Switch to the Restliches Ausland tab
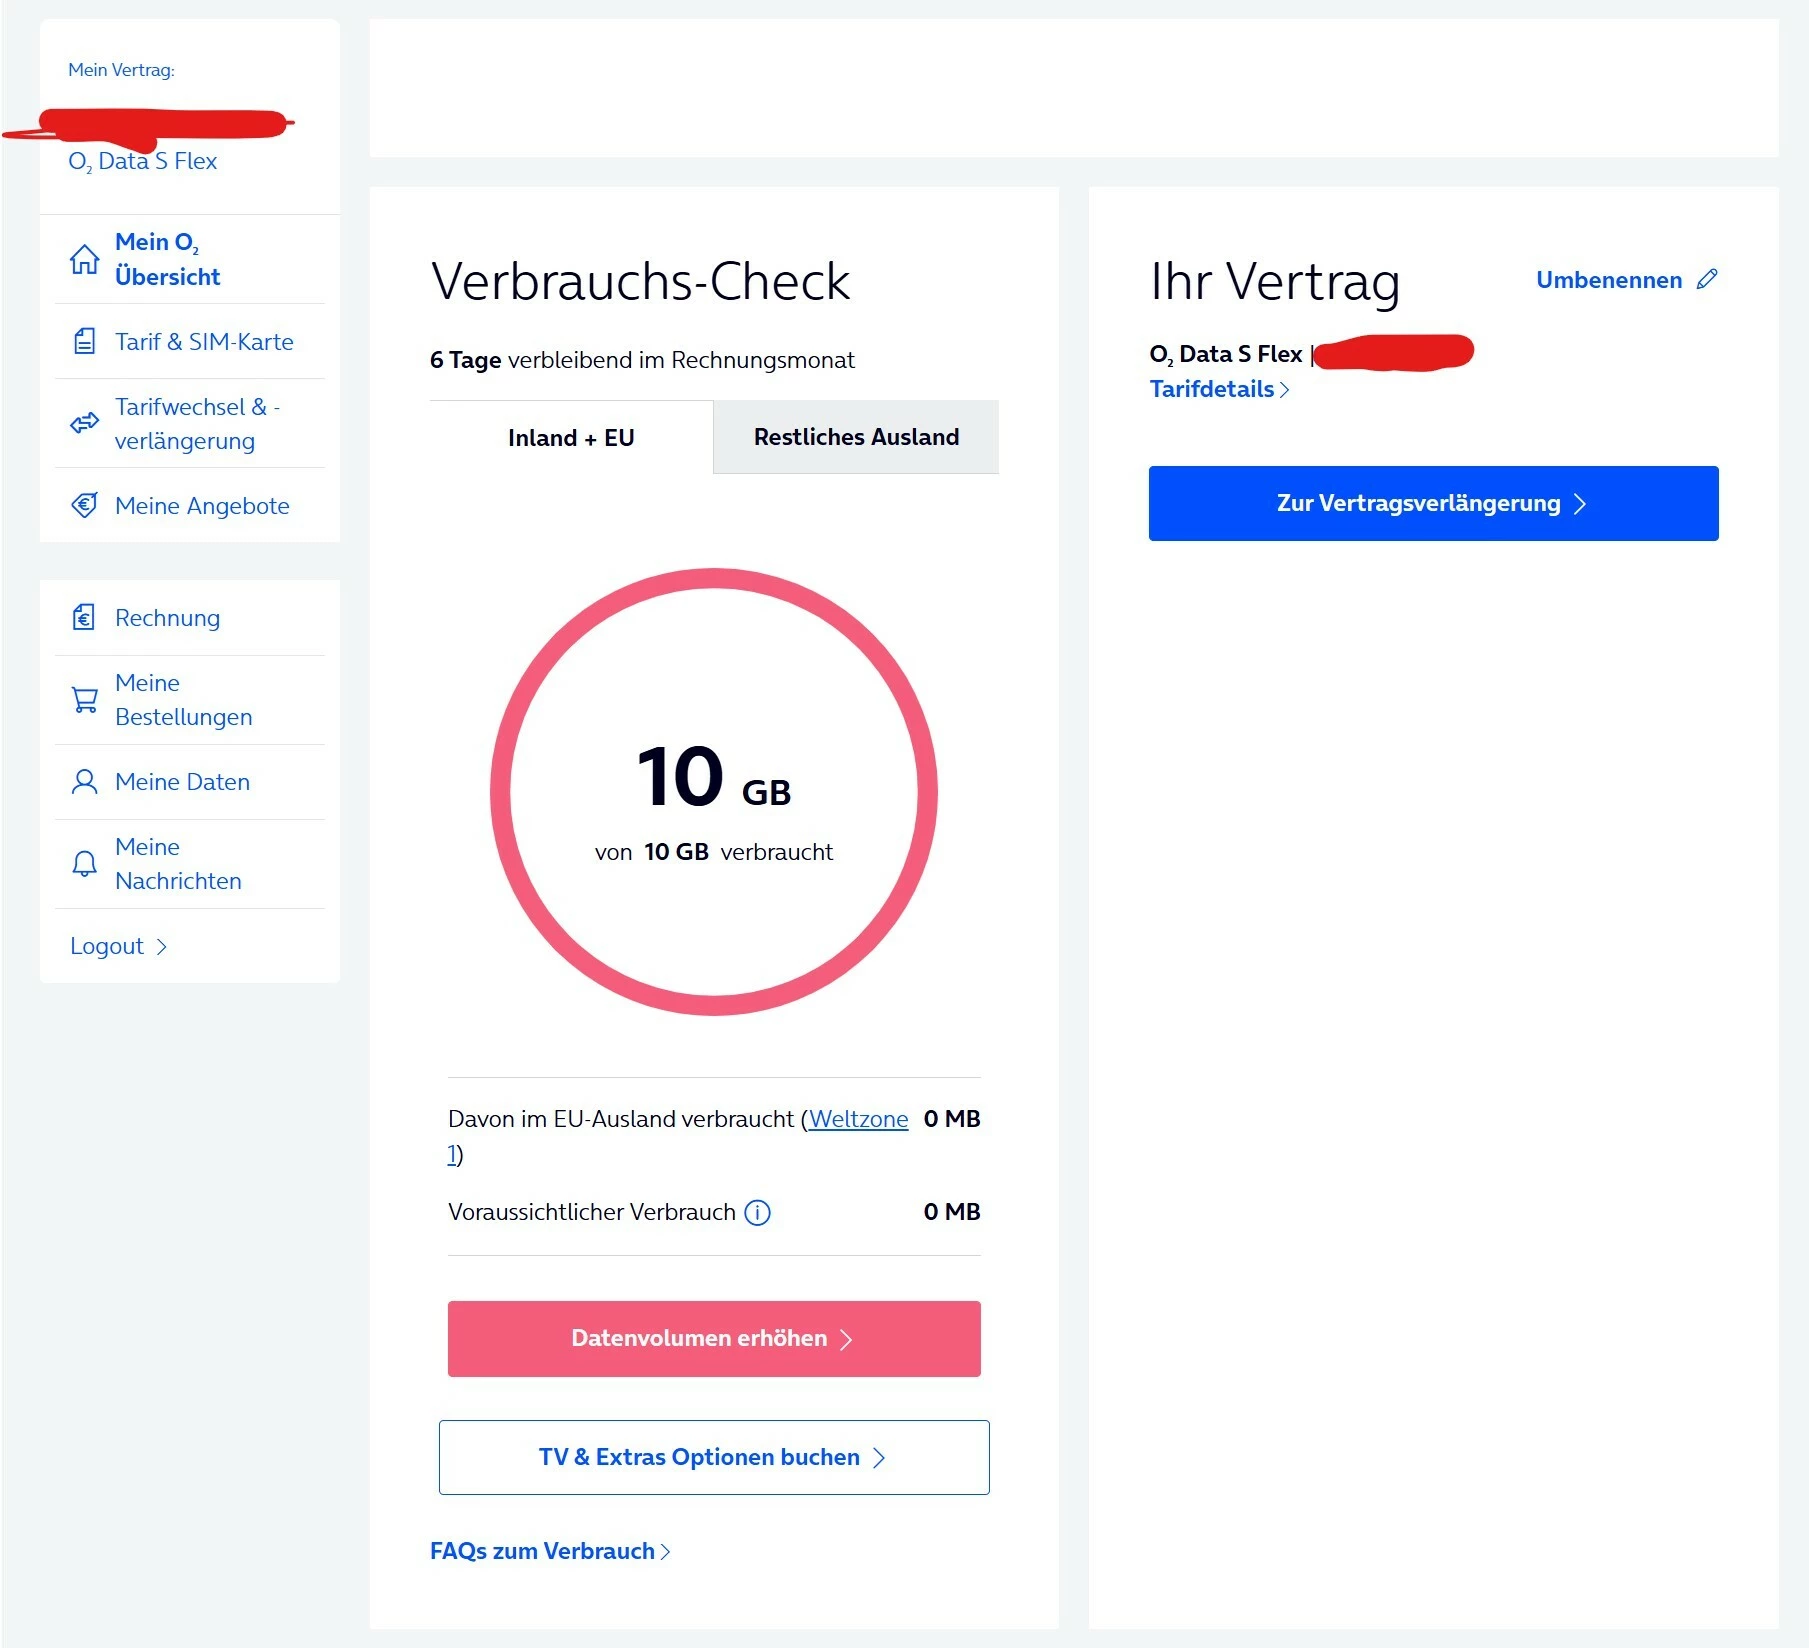Screen dimensions: 1809x1648 tap(856, 437)
